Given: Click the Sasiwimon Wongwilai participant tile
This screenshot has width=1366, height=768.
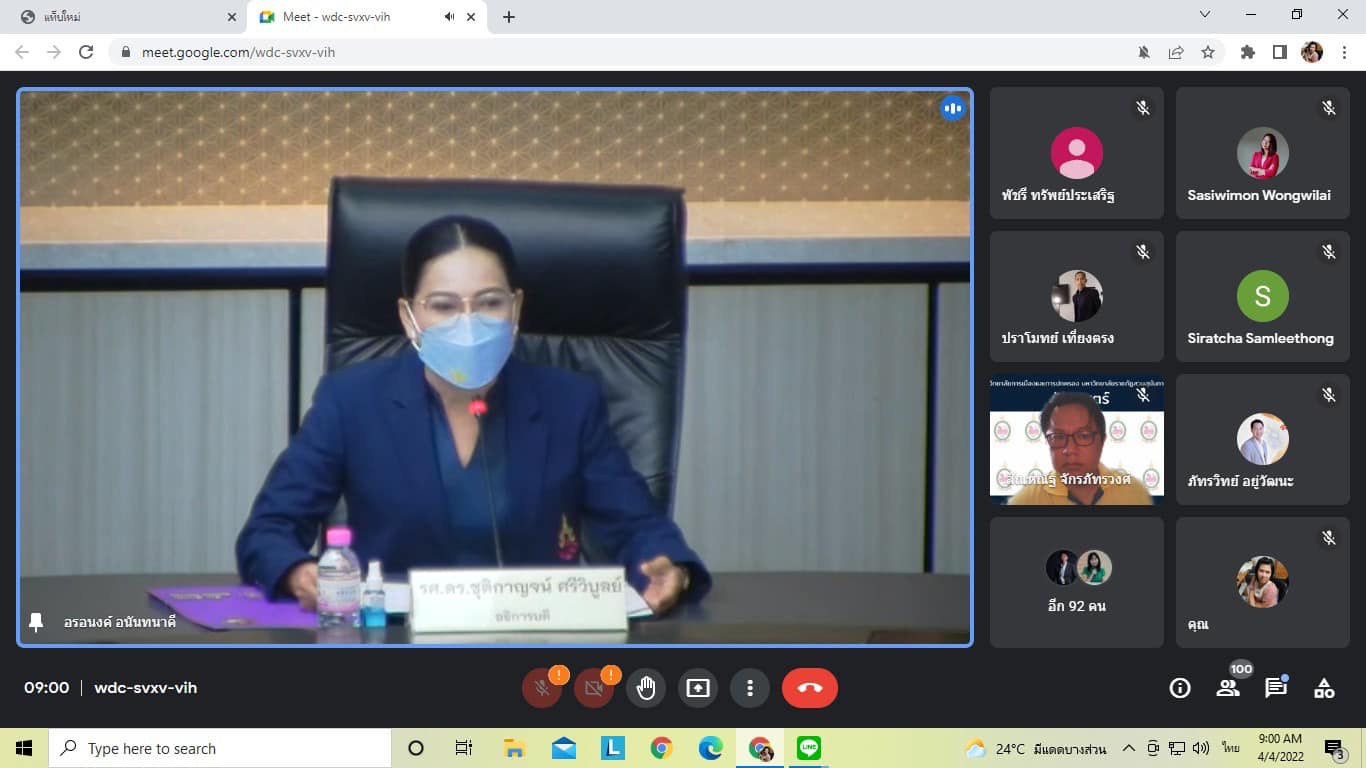Looking at the screenshot, I should tap(1262, 153).
